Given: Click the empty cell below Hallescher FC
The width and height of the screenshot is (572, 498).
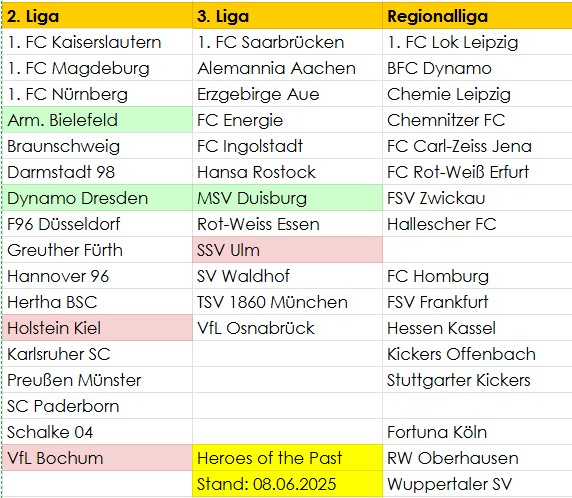Looking at the screenshot, I should click(478, 250).
